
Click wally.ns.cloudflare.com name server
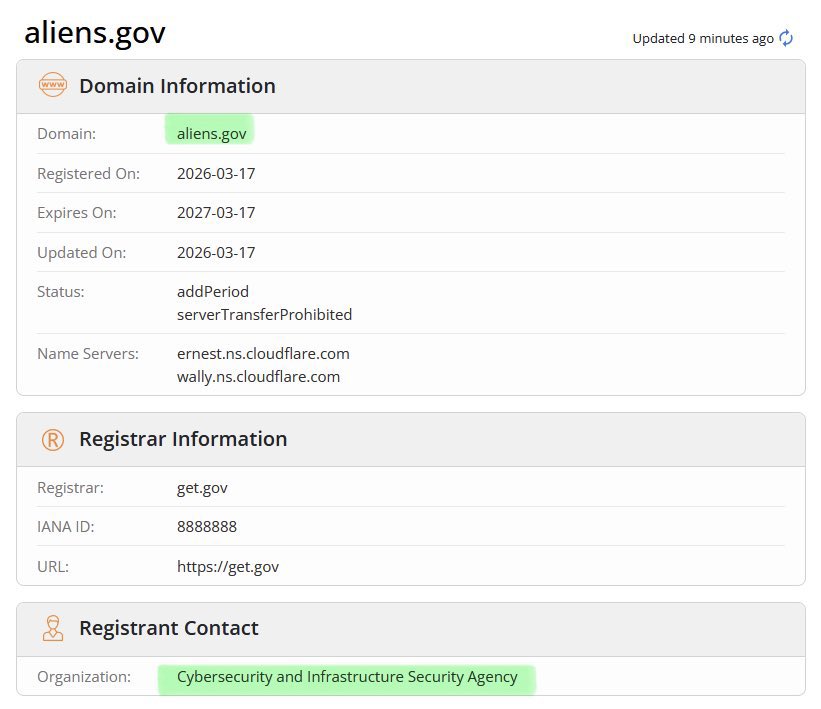(x=259, y=377)
